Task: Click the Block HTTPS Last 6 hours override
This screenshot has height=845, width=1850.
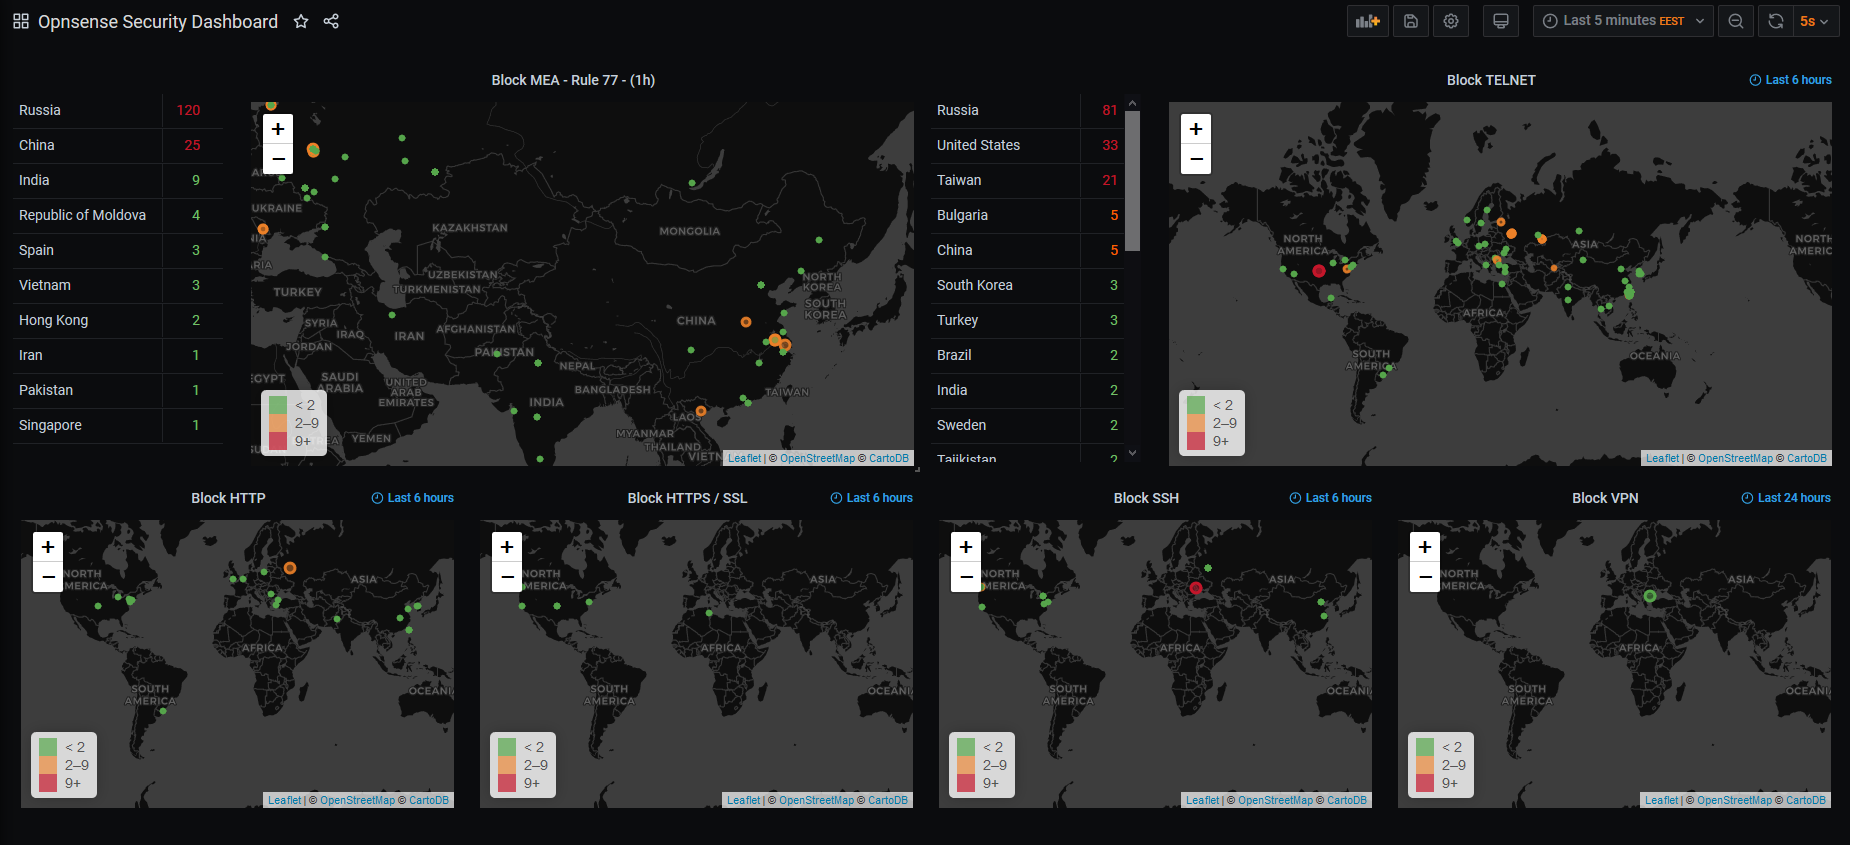Action: pos(871,498)
